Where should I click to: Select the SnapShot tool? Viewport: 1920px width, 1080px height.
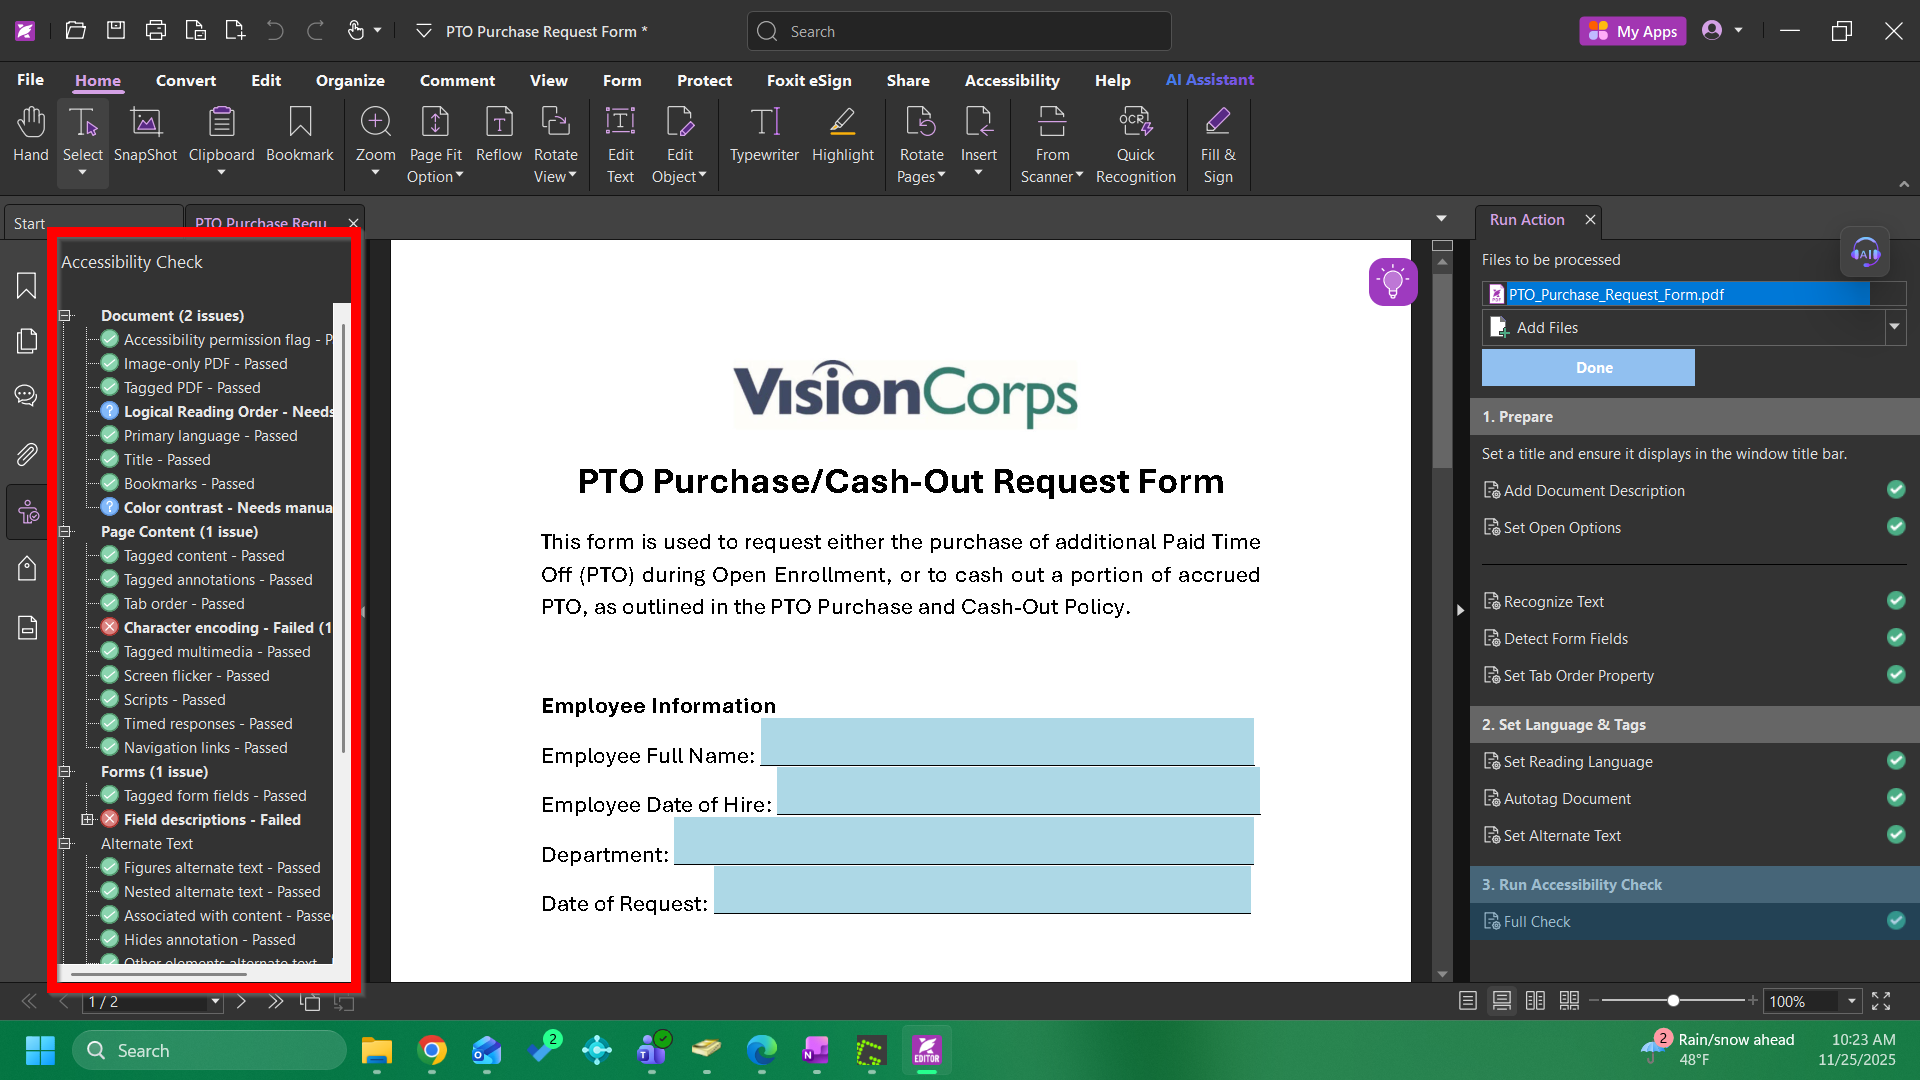point(145,135)
